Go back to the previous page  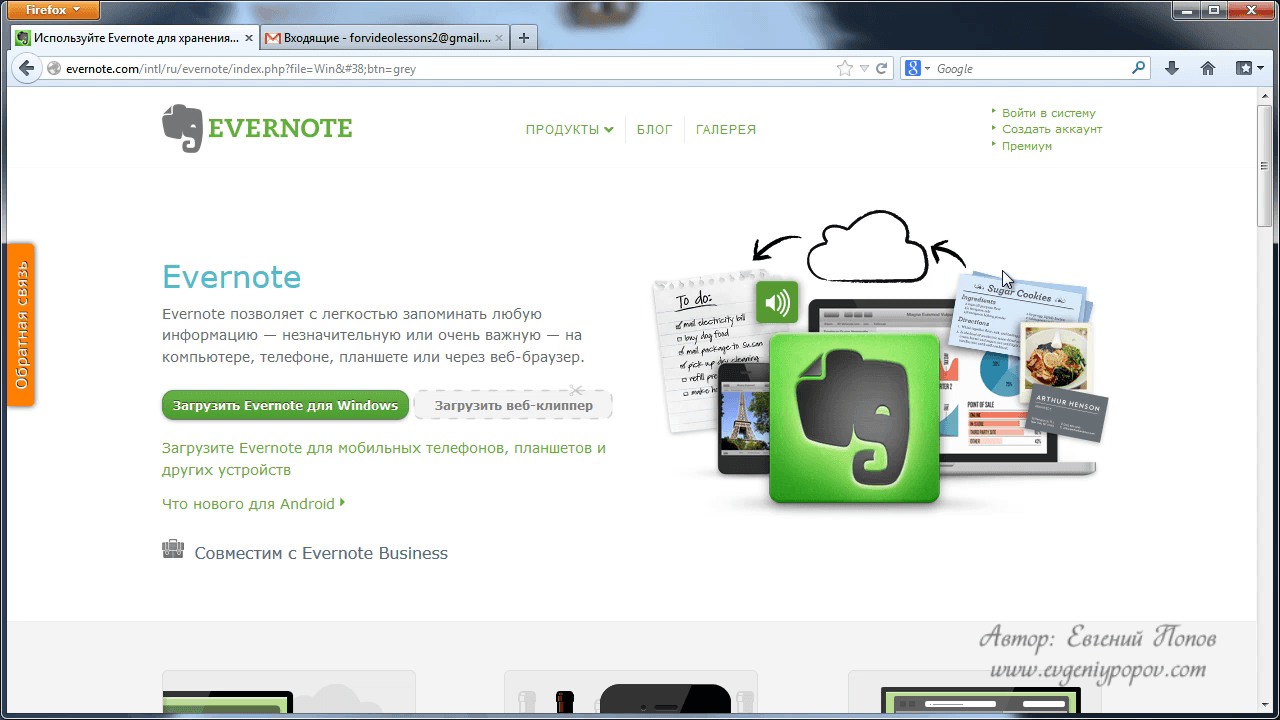[x=27, y=69]
